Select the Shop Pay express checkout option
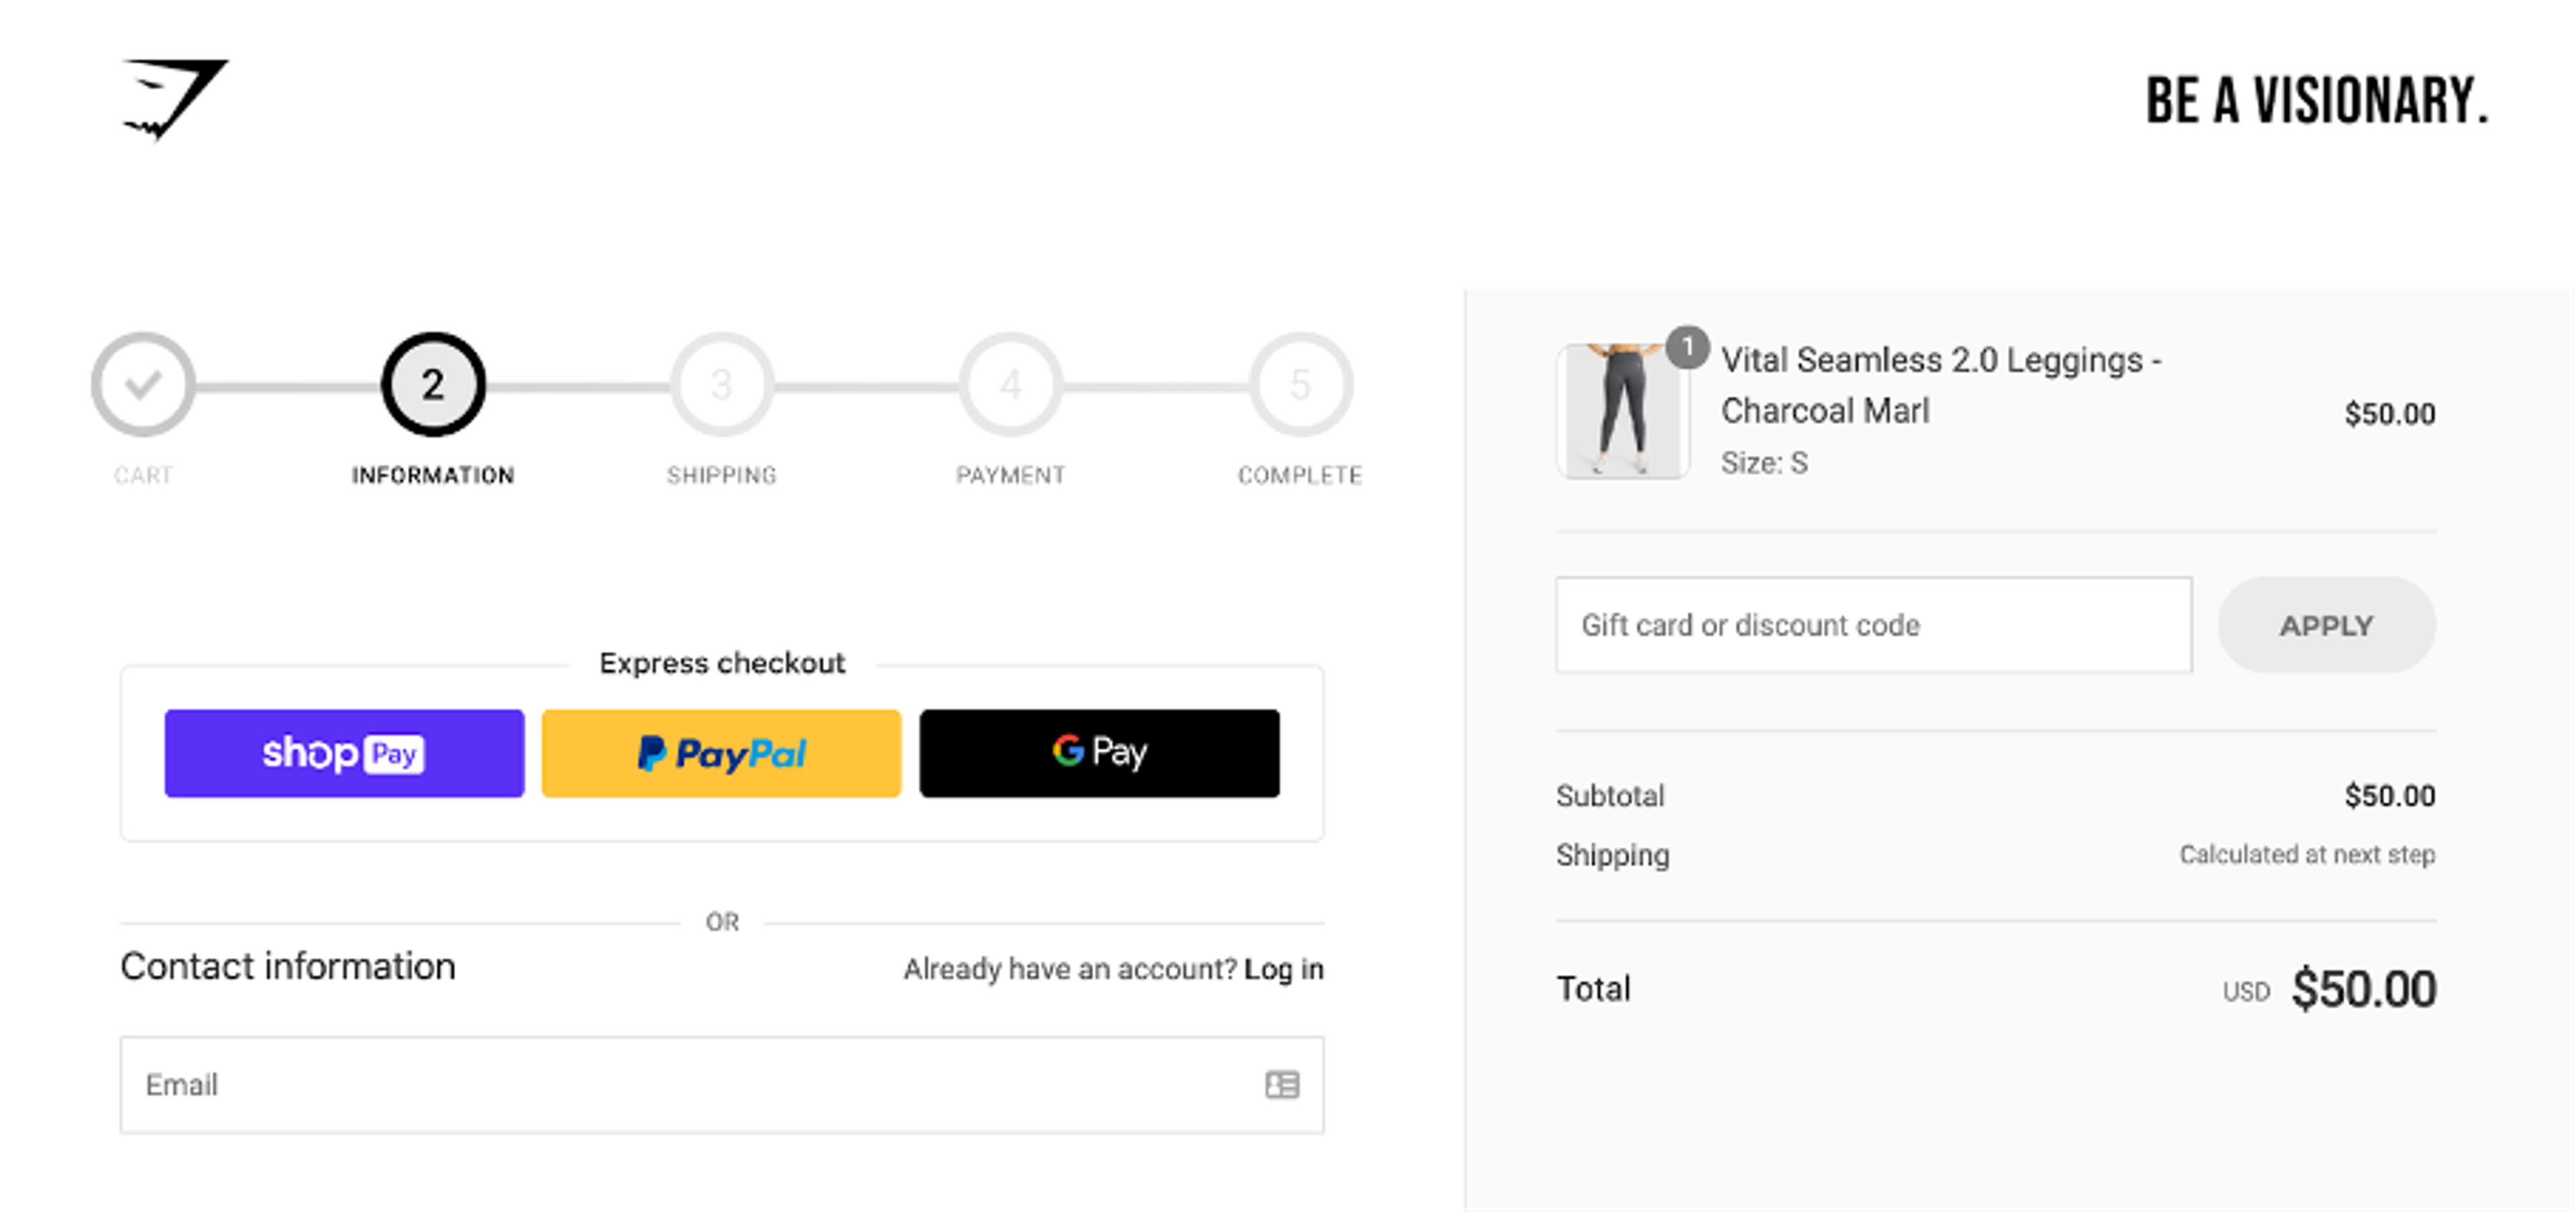The width and height of the screenshot is (2576, 1214). point(344,753)
